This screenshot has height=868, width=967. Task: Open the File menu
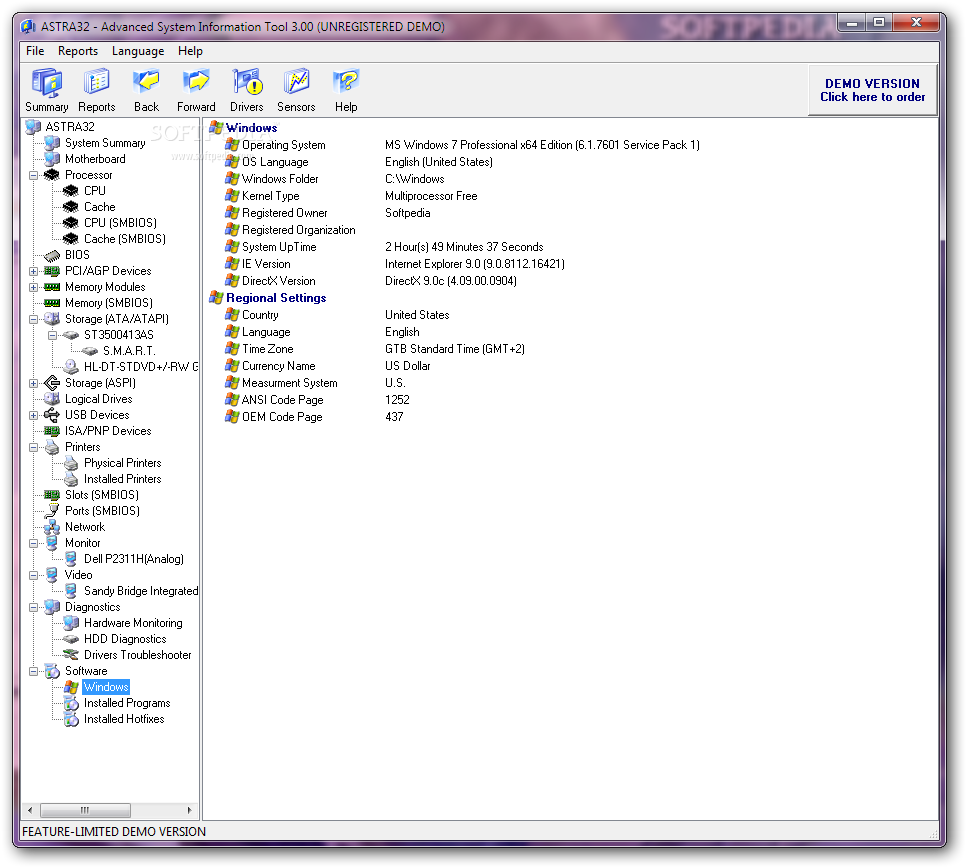[x=35, y=51]
